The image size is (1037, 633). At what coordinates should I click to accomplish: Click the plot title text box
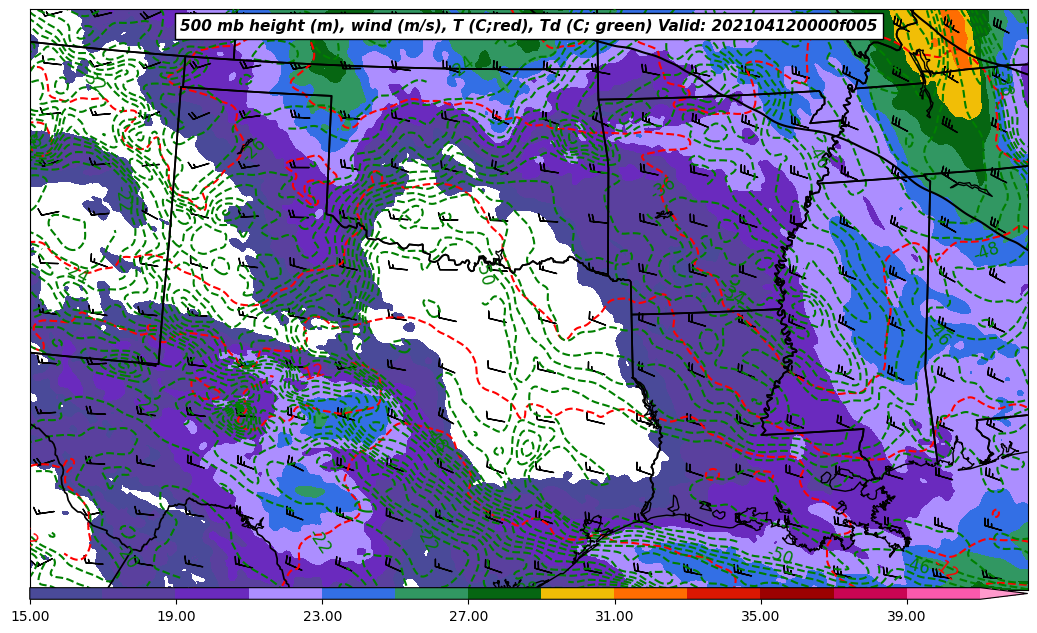point(528,26)
